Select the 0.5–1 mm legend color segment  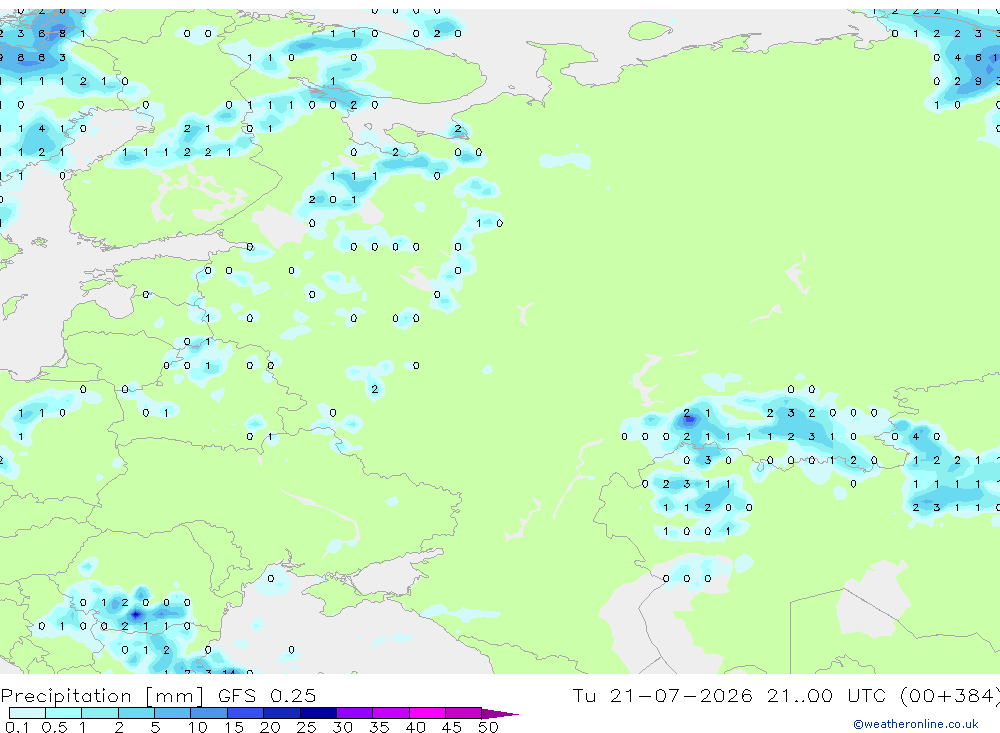point(64,713)
